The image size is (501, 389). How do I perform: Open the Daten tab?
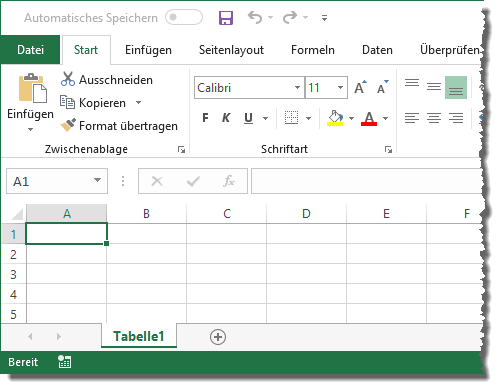[377, 50]
